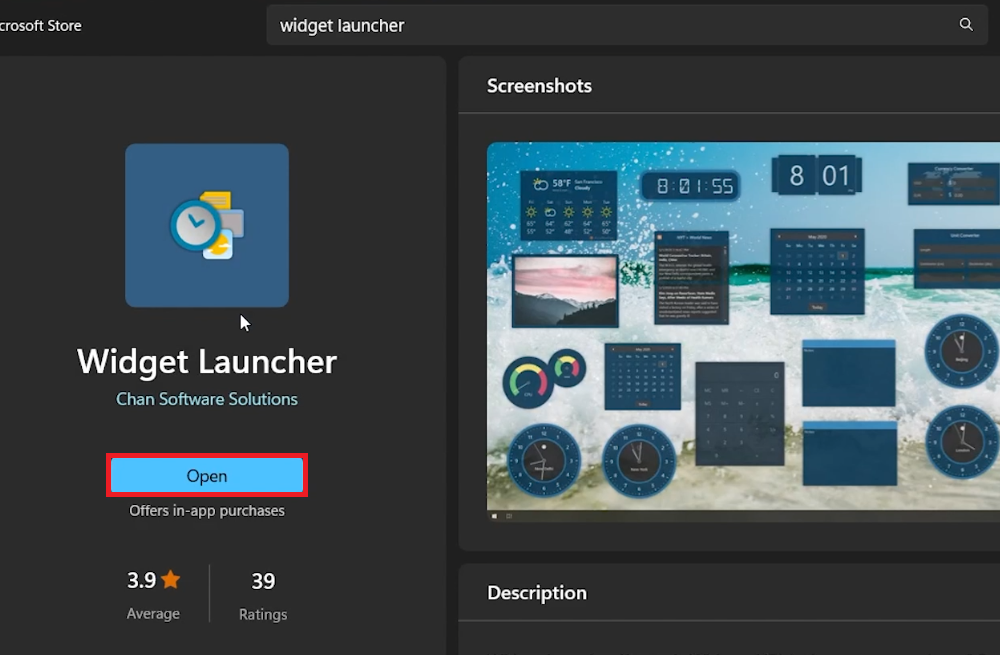This screenshot has height=655, width=1000.
Task: Click the widget launcher search field
Action: [627, 25]
